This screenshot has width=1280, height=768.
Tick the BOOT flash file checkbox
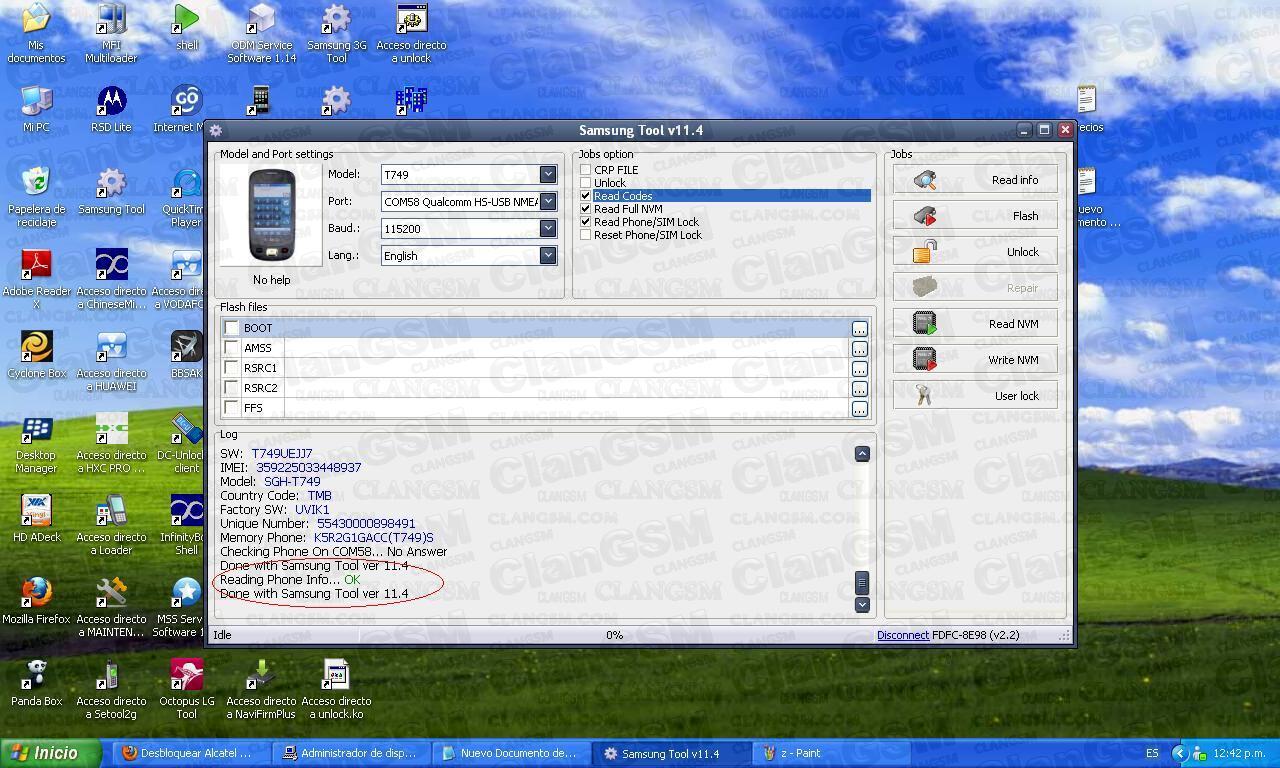[x=232, y=328]
